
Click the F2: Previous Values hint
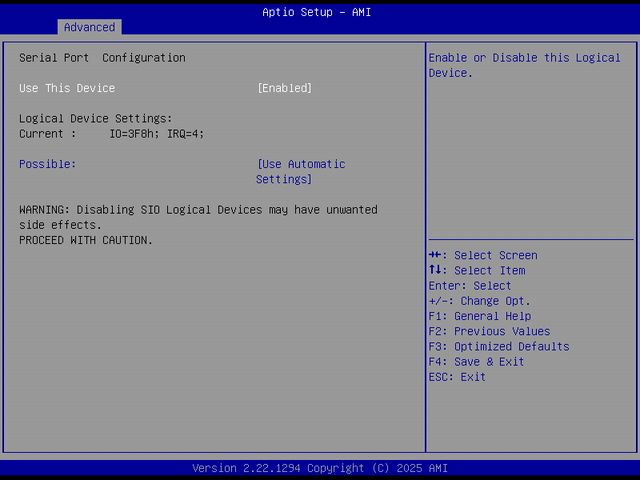tap(489, 331)
